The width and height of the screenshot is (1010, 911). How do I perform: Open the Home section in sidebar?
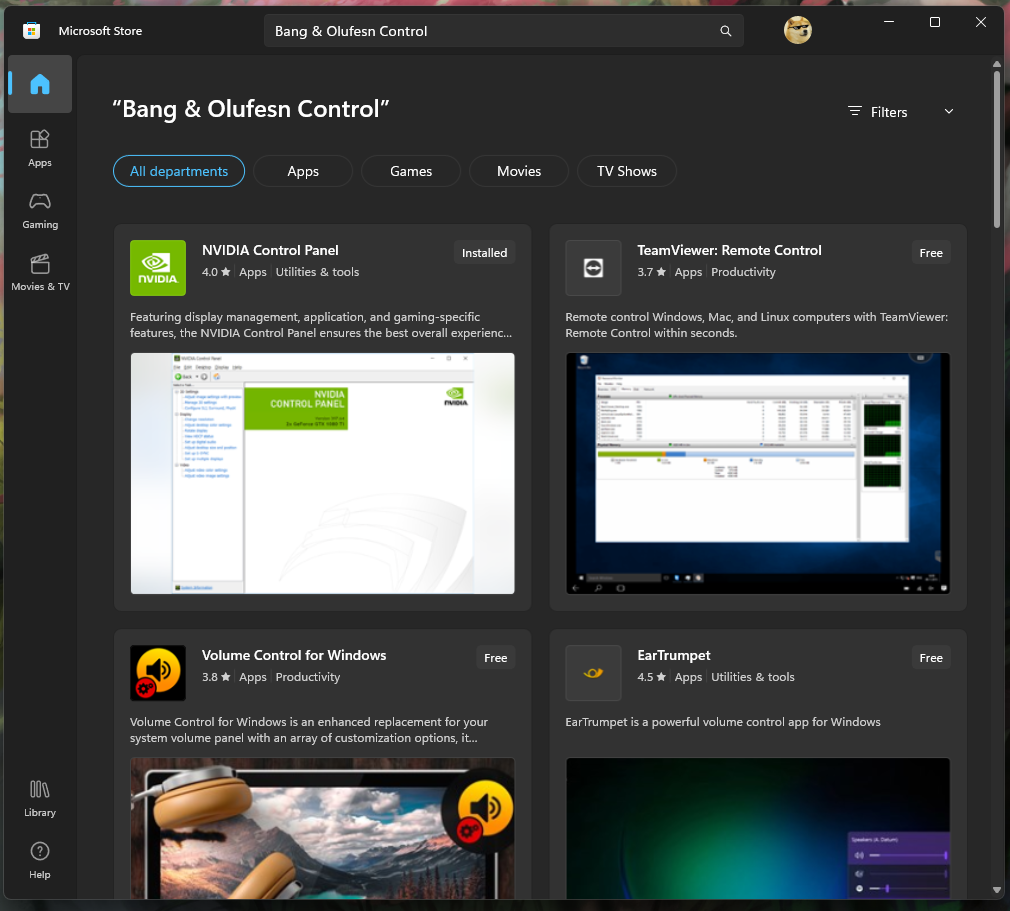[x=40, y=84]
